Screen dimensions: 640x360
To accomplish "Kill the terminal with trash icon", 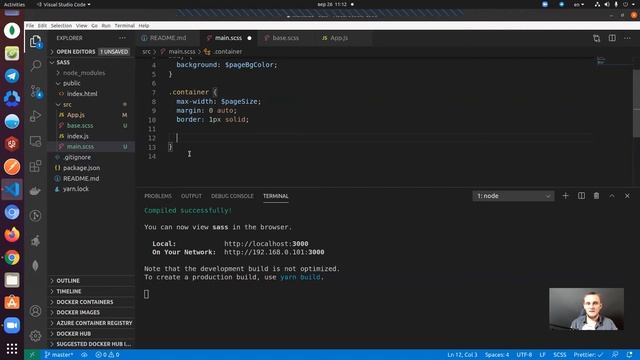I will [x=596, y=196].
